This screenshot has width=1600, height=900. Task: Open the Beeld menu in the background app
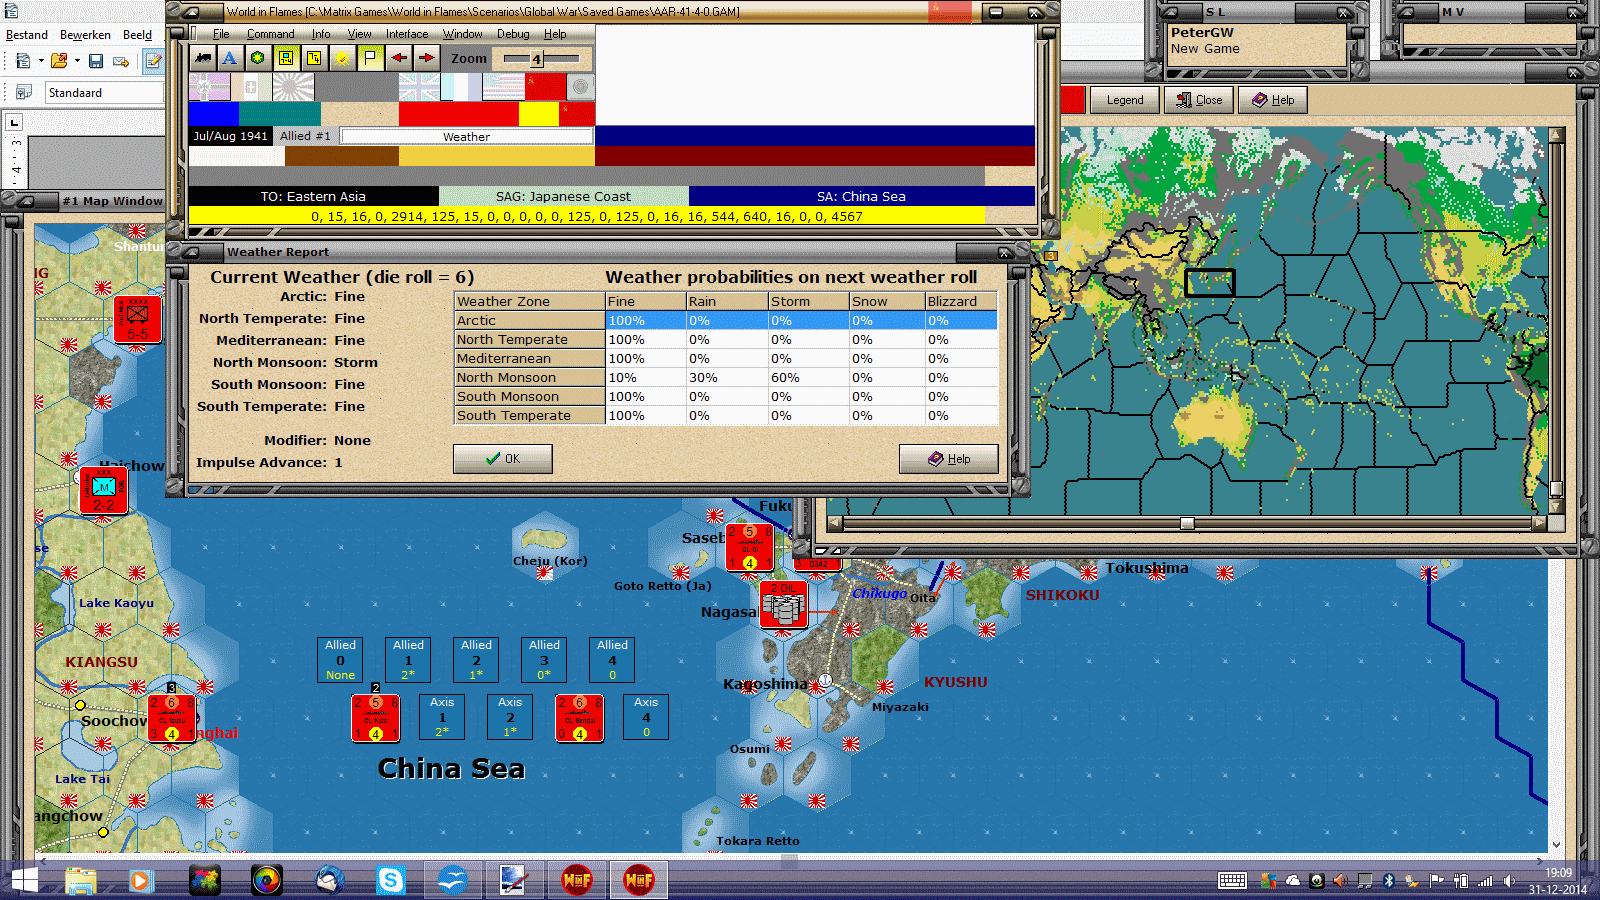[137, 34]
